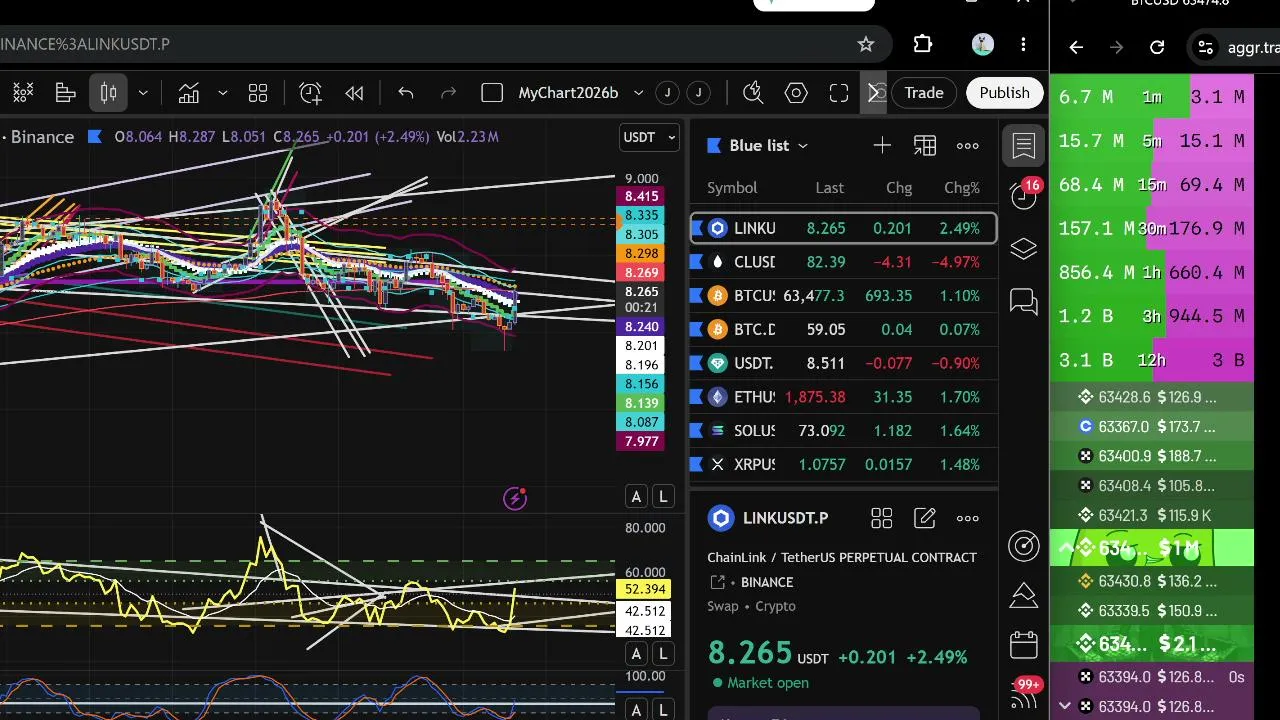Image resolution: width=1280 pixels, height=720 pixels.
Task: Toggle log scale L on the RSI pane
Action: pos(662,654)
